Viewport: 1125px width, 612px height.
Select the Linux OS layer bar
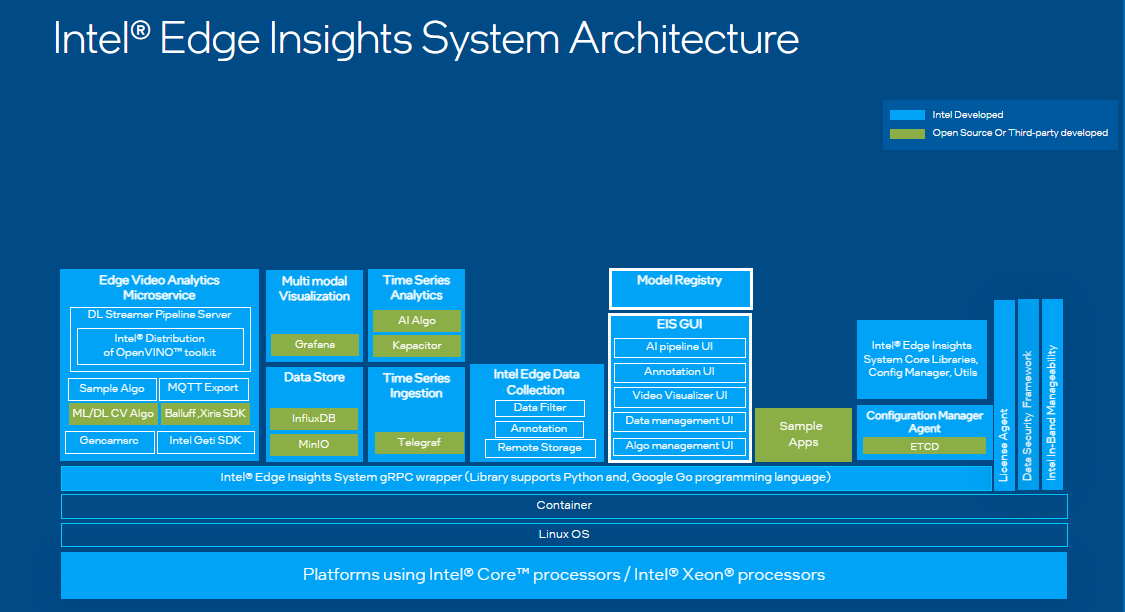pos(564,535)
